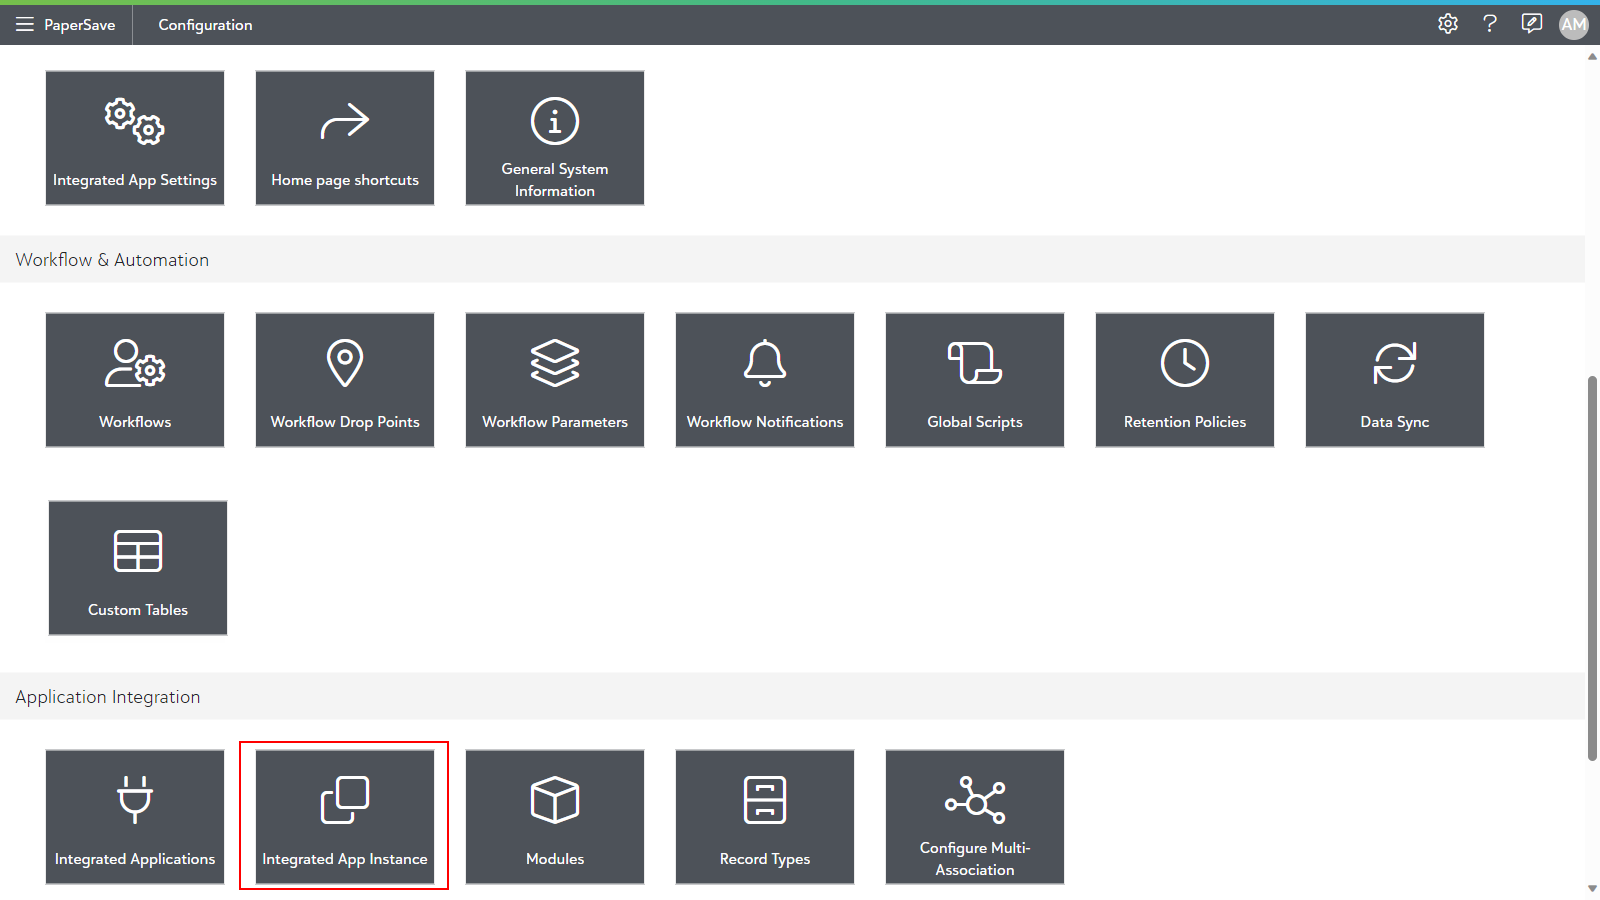1600x900 pixels.
Task: Open the Global Scripts tile
Action: click(975, 380)
